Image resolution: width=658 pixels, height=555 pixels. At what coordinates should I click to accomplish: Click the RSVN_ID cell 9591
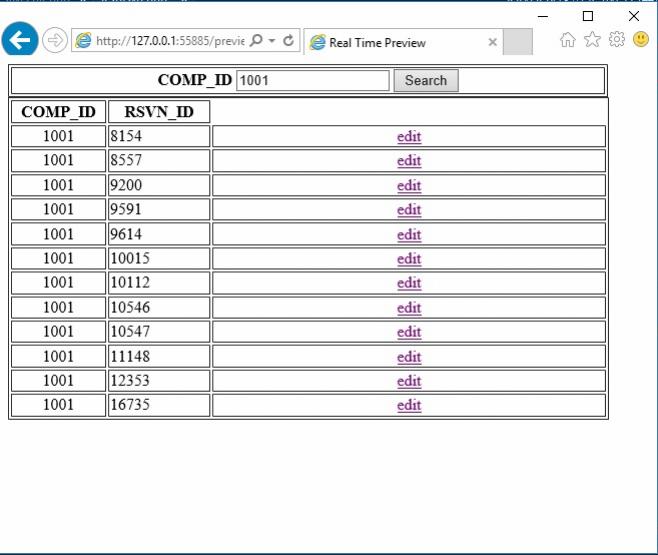point(159,209)
